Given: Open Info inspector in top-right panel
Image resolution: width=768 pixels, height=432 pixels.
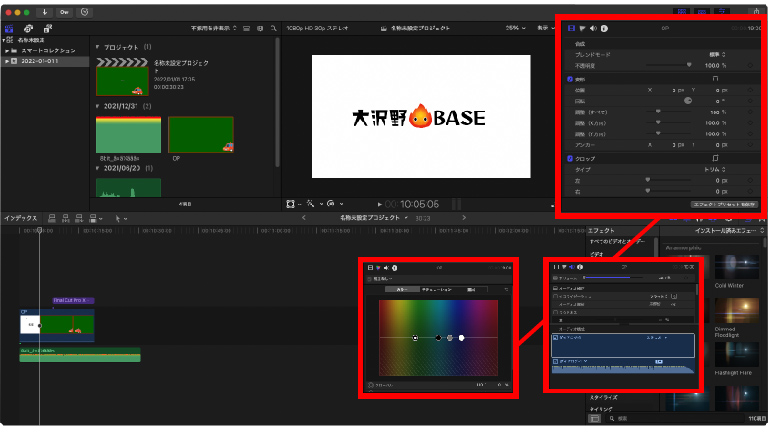Looking at the screenshot, I should point(604,28).
